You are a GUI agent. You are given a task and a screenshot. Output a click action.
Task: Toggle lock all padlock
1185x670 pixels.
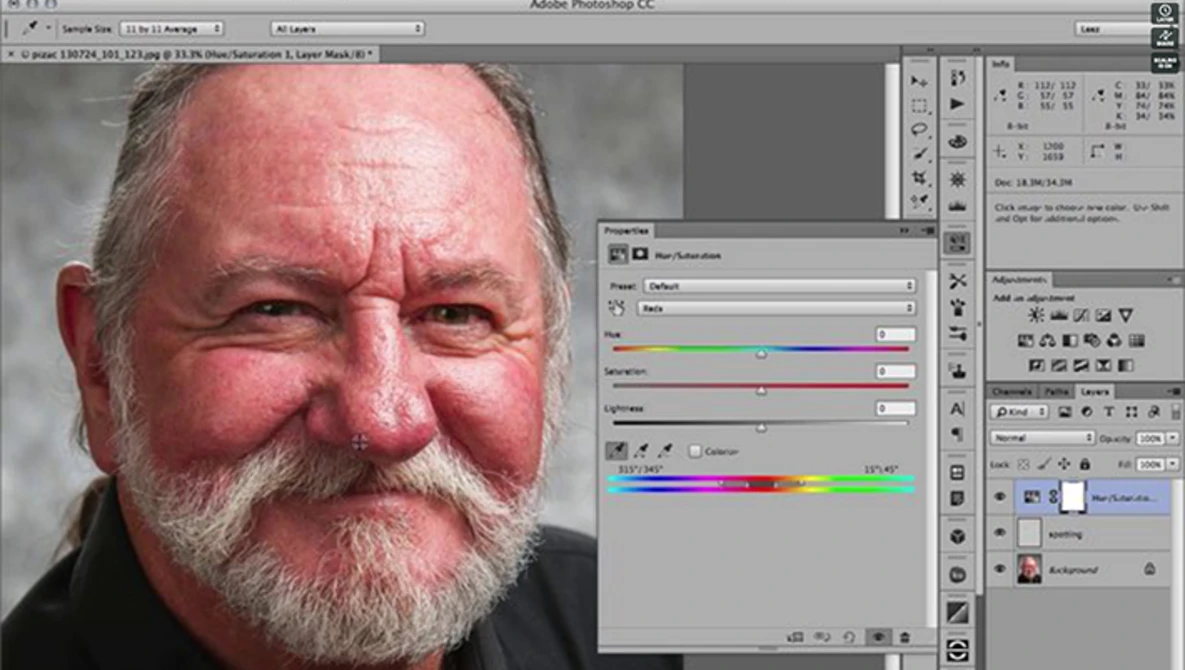(1084, 464)
